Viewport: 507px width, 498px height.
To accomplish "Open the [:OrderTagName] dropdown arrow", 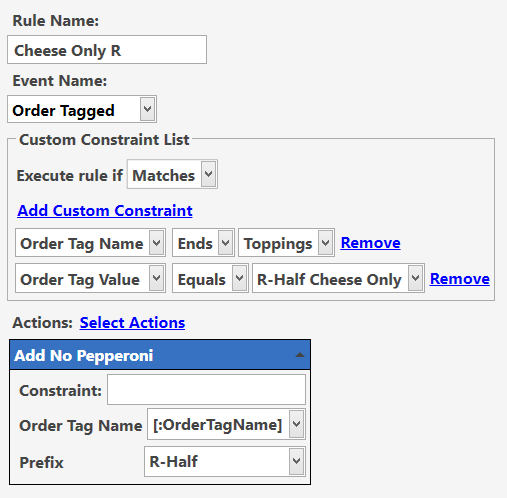I will coord(296,424).
